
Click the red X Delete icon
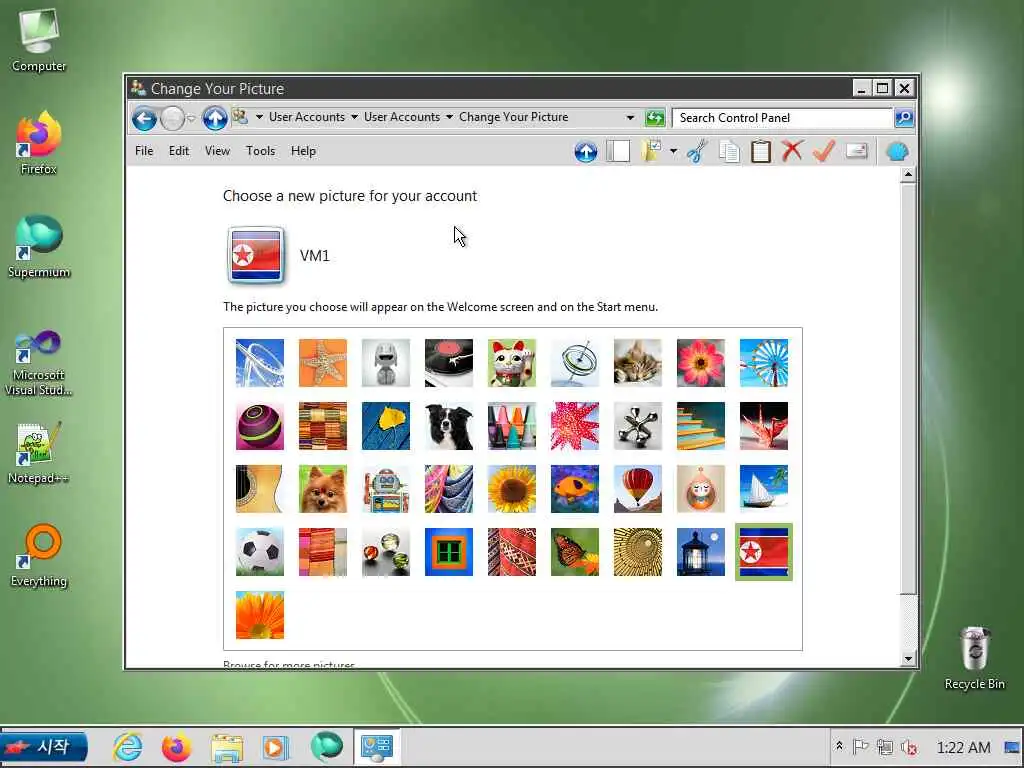(x=792, y=151)
